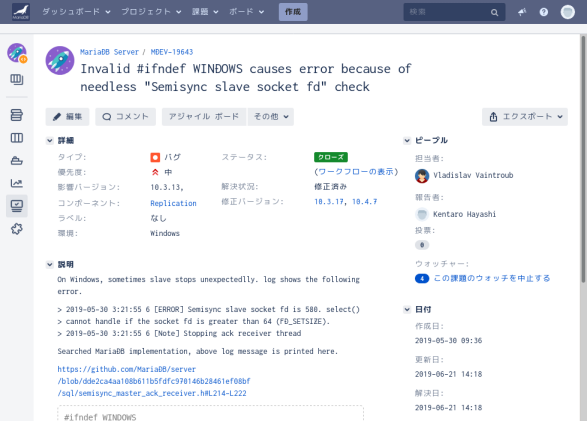Click the バグ issue type icon
The width and height of the screenshot is (587, 421).
click(x=155, y=158)
